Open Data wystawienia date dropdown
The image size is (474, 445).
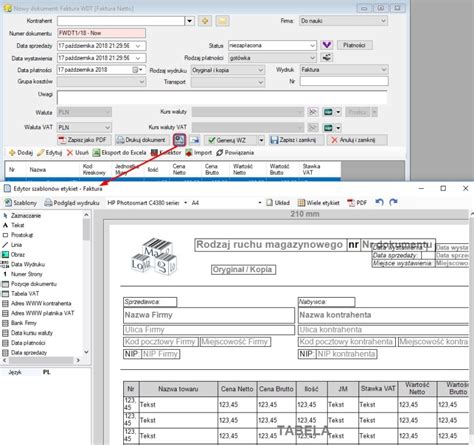(138, 58)
